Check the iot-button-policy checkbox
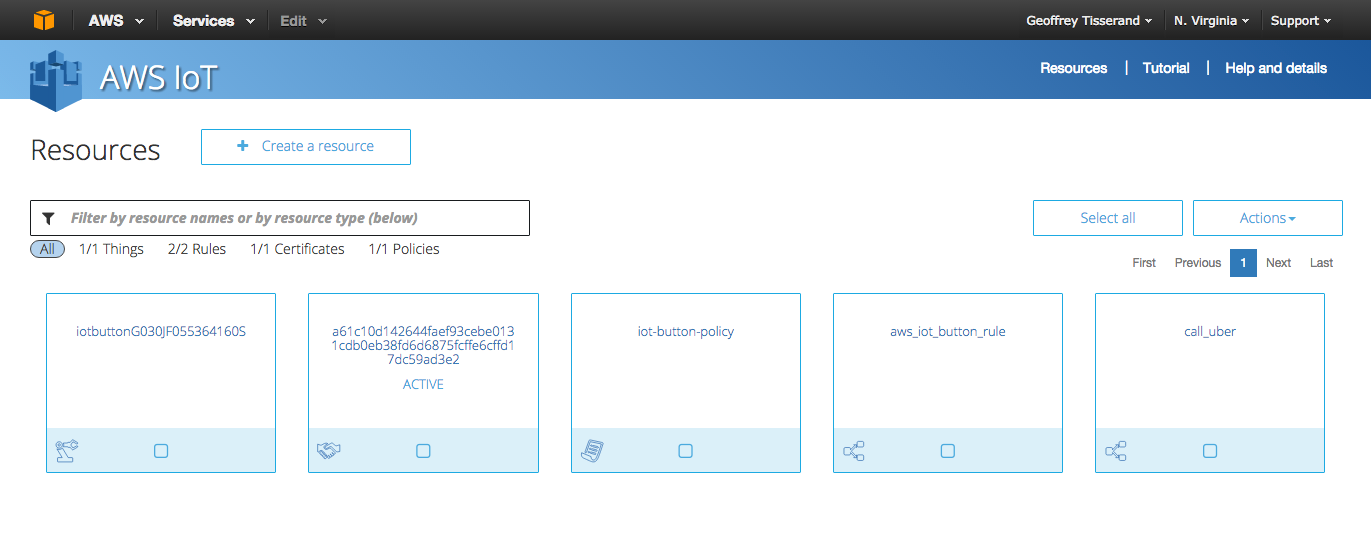1371x551 pixels. point(685,451)
